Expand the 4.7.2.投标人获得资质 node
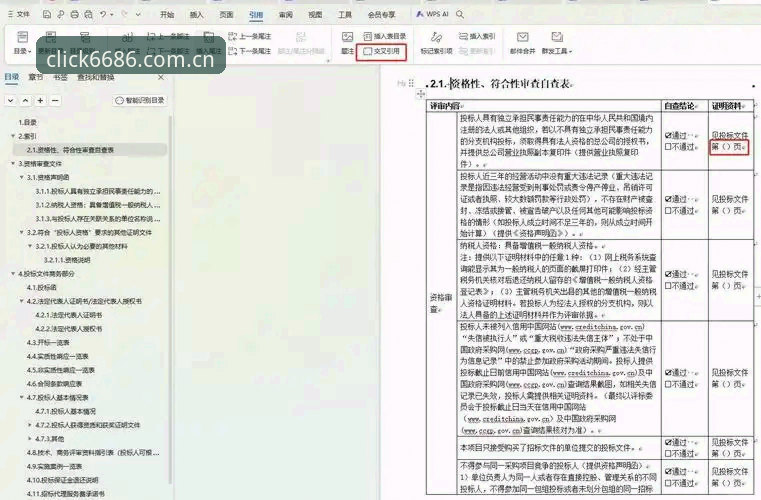Screen dimensions: 761x500 pyautogui.click(x=30, y=425)
